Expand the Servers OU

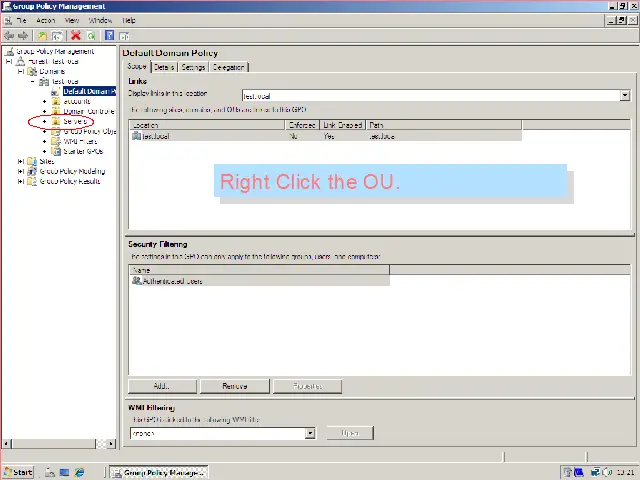44,121
